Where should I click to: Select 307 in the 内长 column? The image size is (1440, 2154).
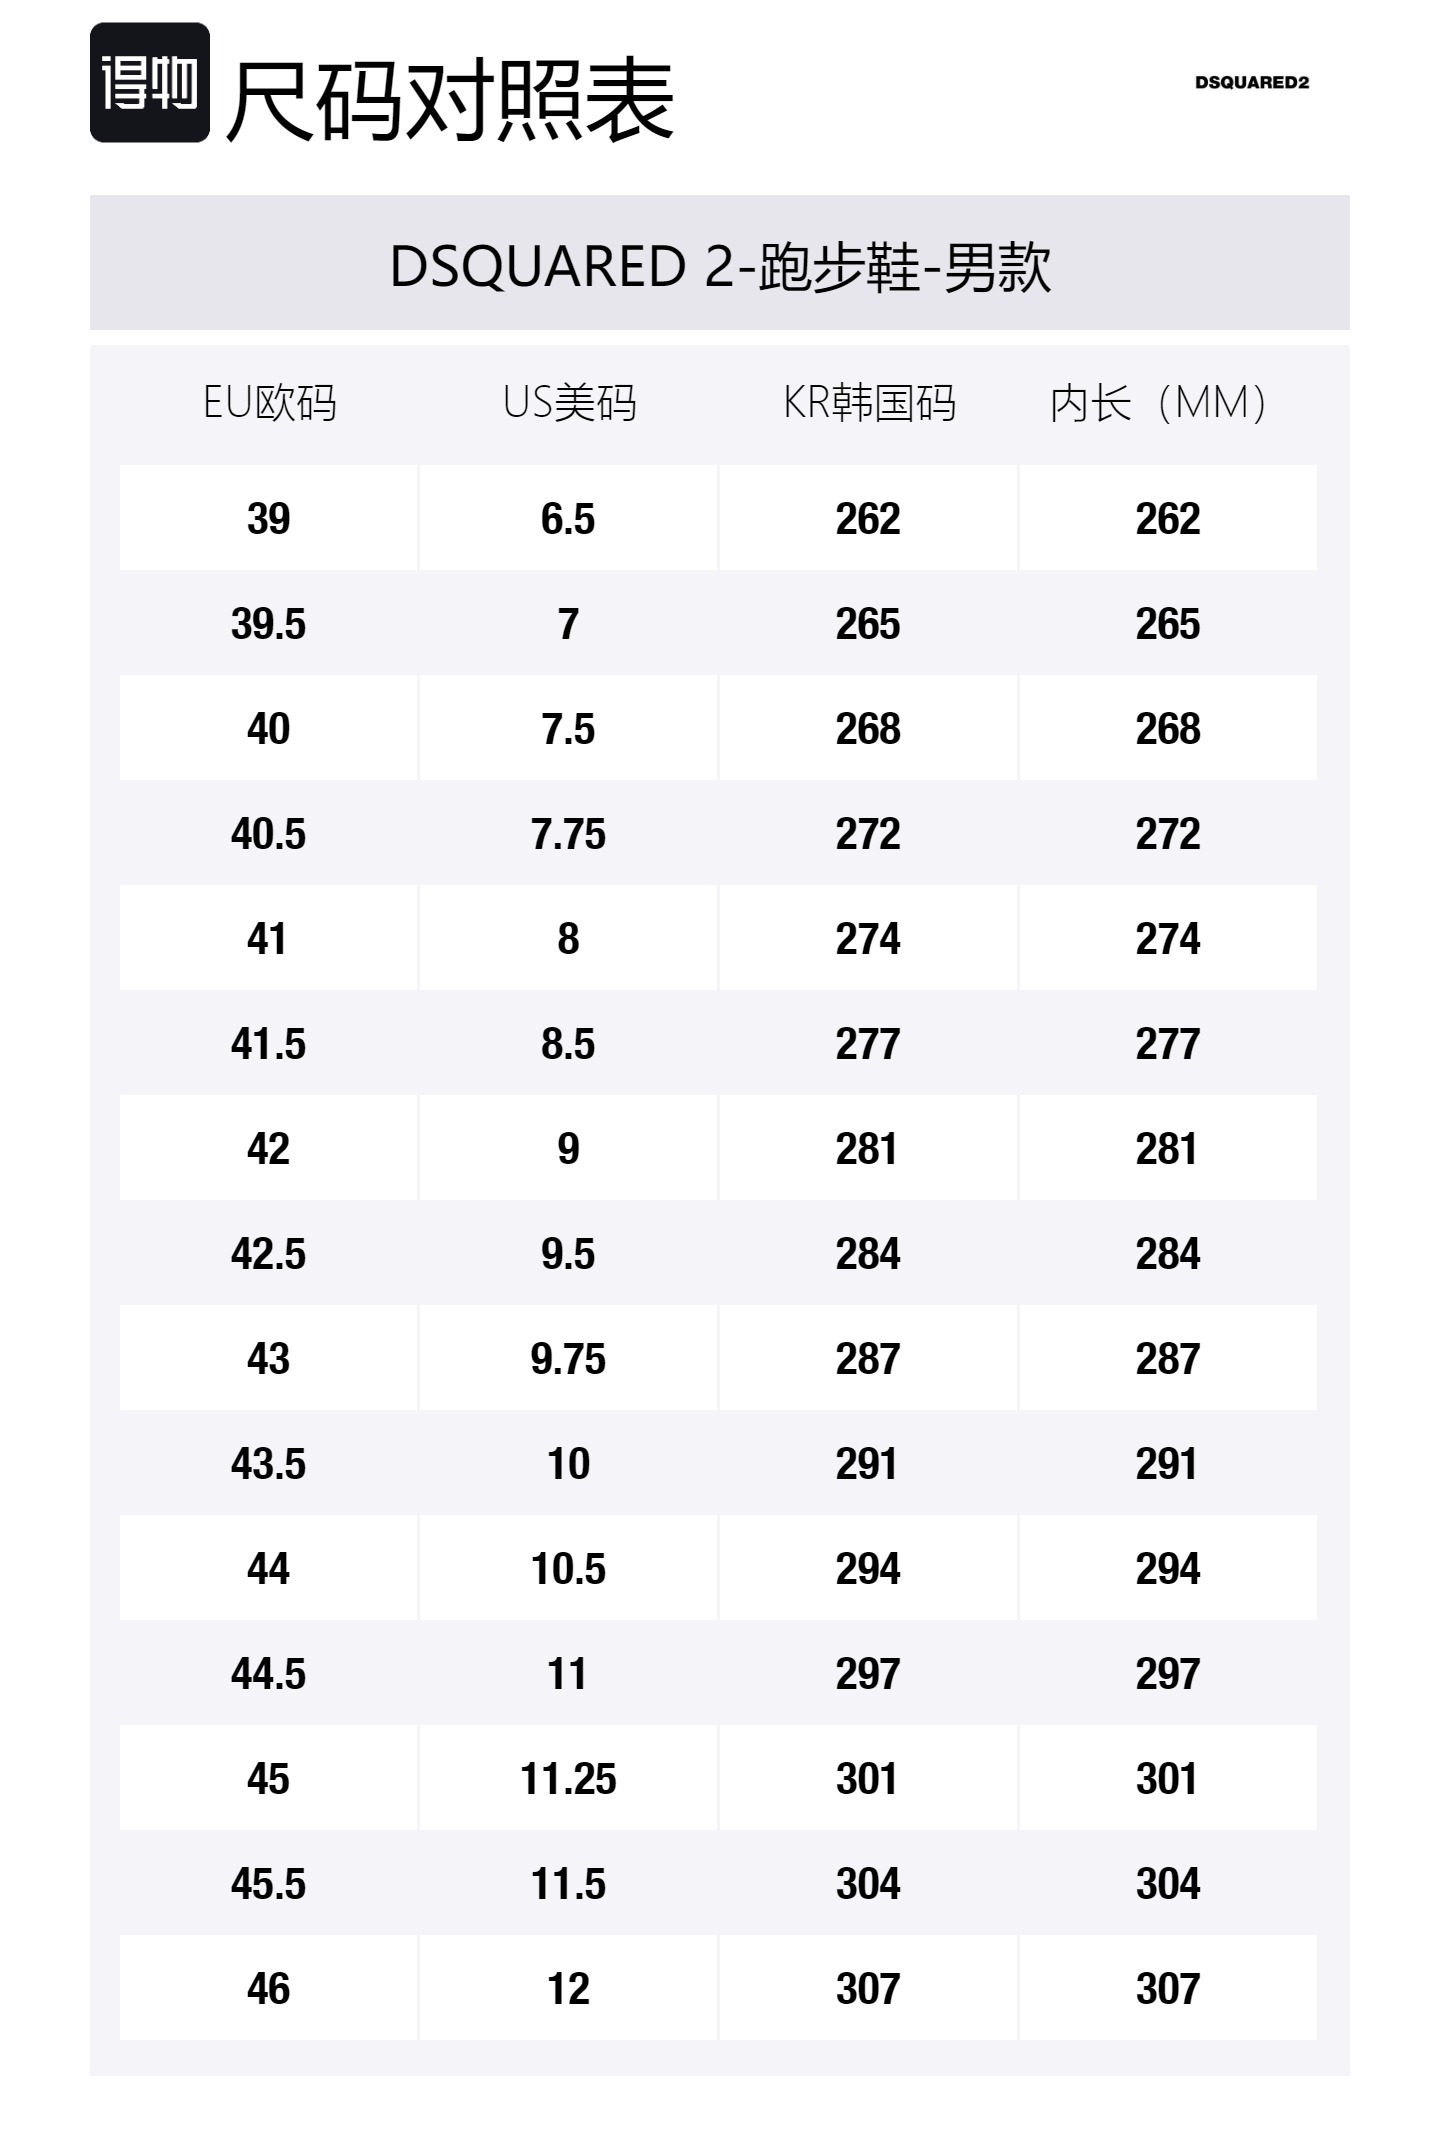1167,1989
